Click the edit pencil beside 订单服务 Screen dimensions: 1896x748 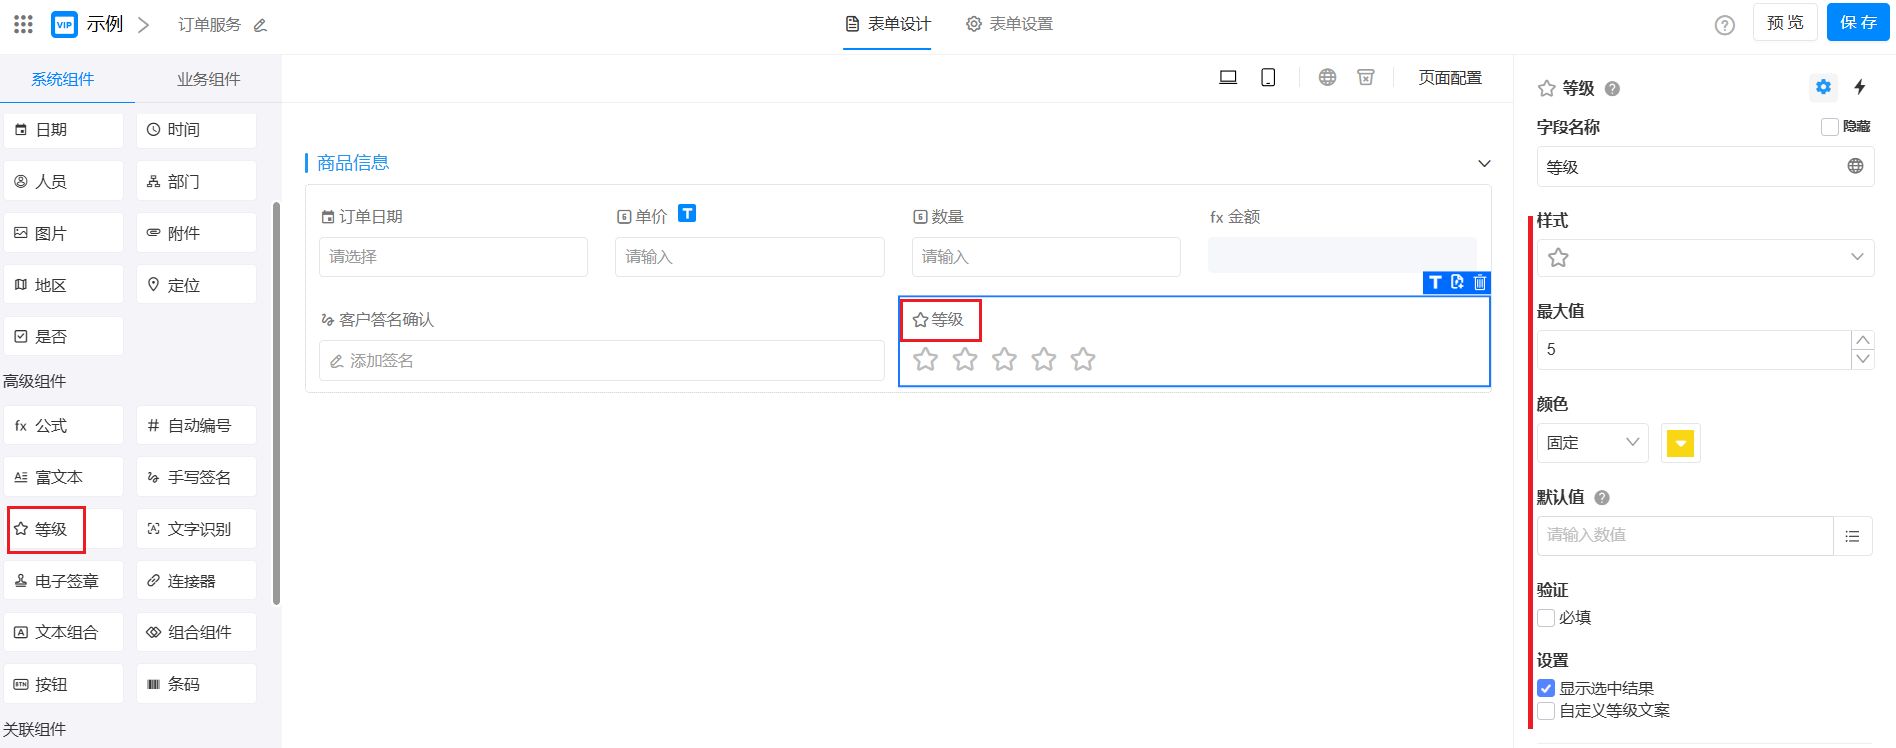[260, 25]
